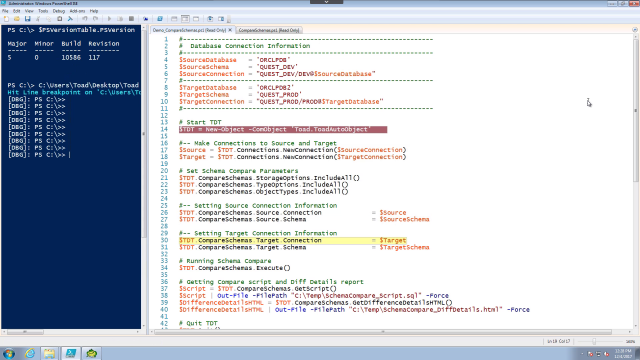Click $PSVersionTable.PSVersion command in console
The image size is (640, 360).
pyautogui.click(x=87, y=30)
